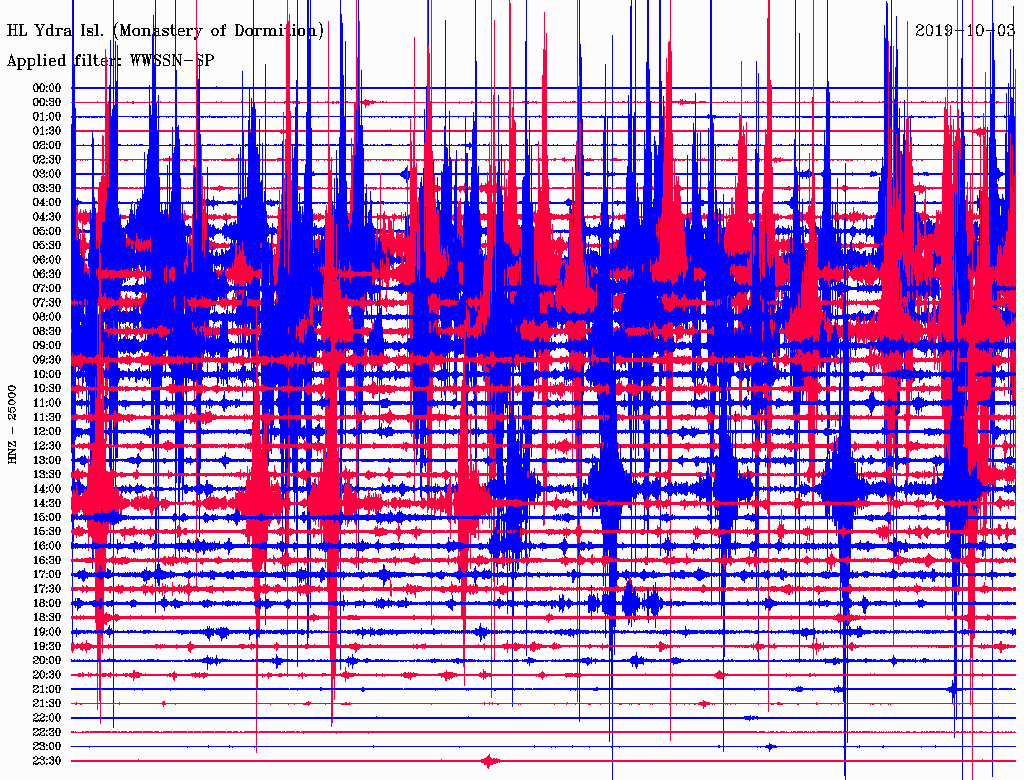Click the 09:00 time label
Viewport: 1024px width, 780px height.
tap(47, 346)
